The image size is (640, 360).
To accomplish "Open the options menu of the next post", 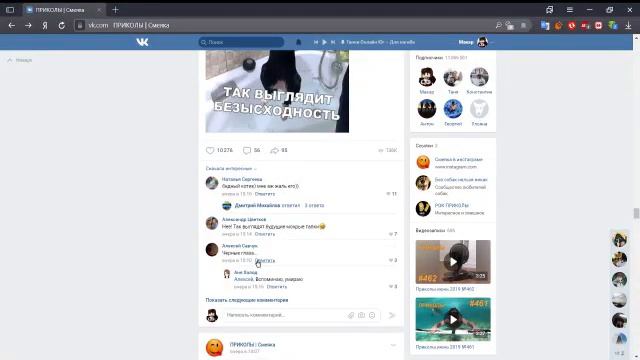I will point(393,345).
